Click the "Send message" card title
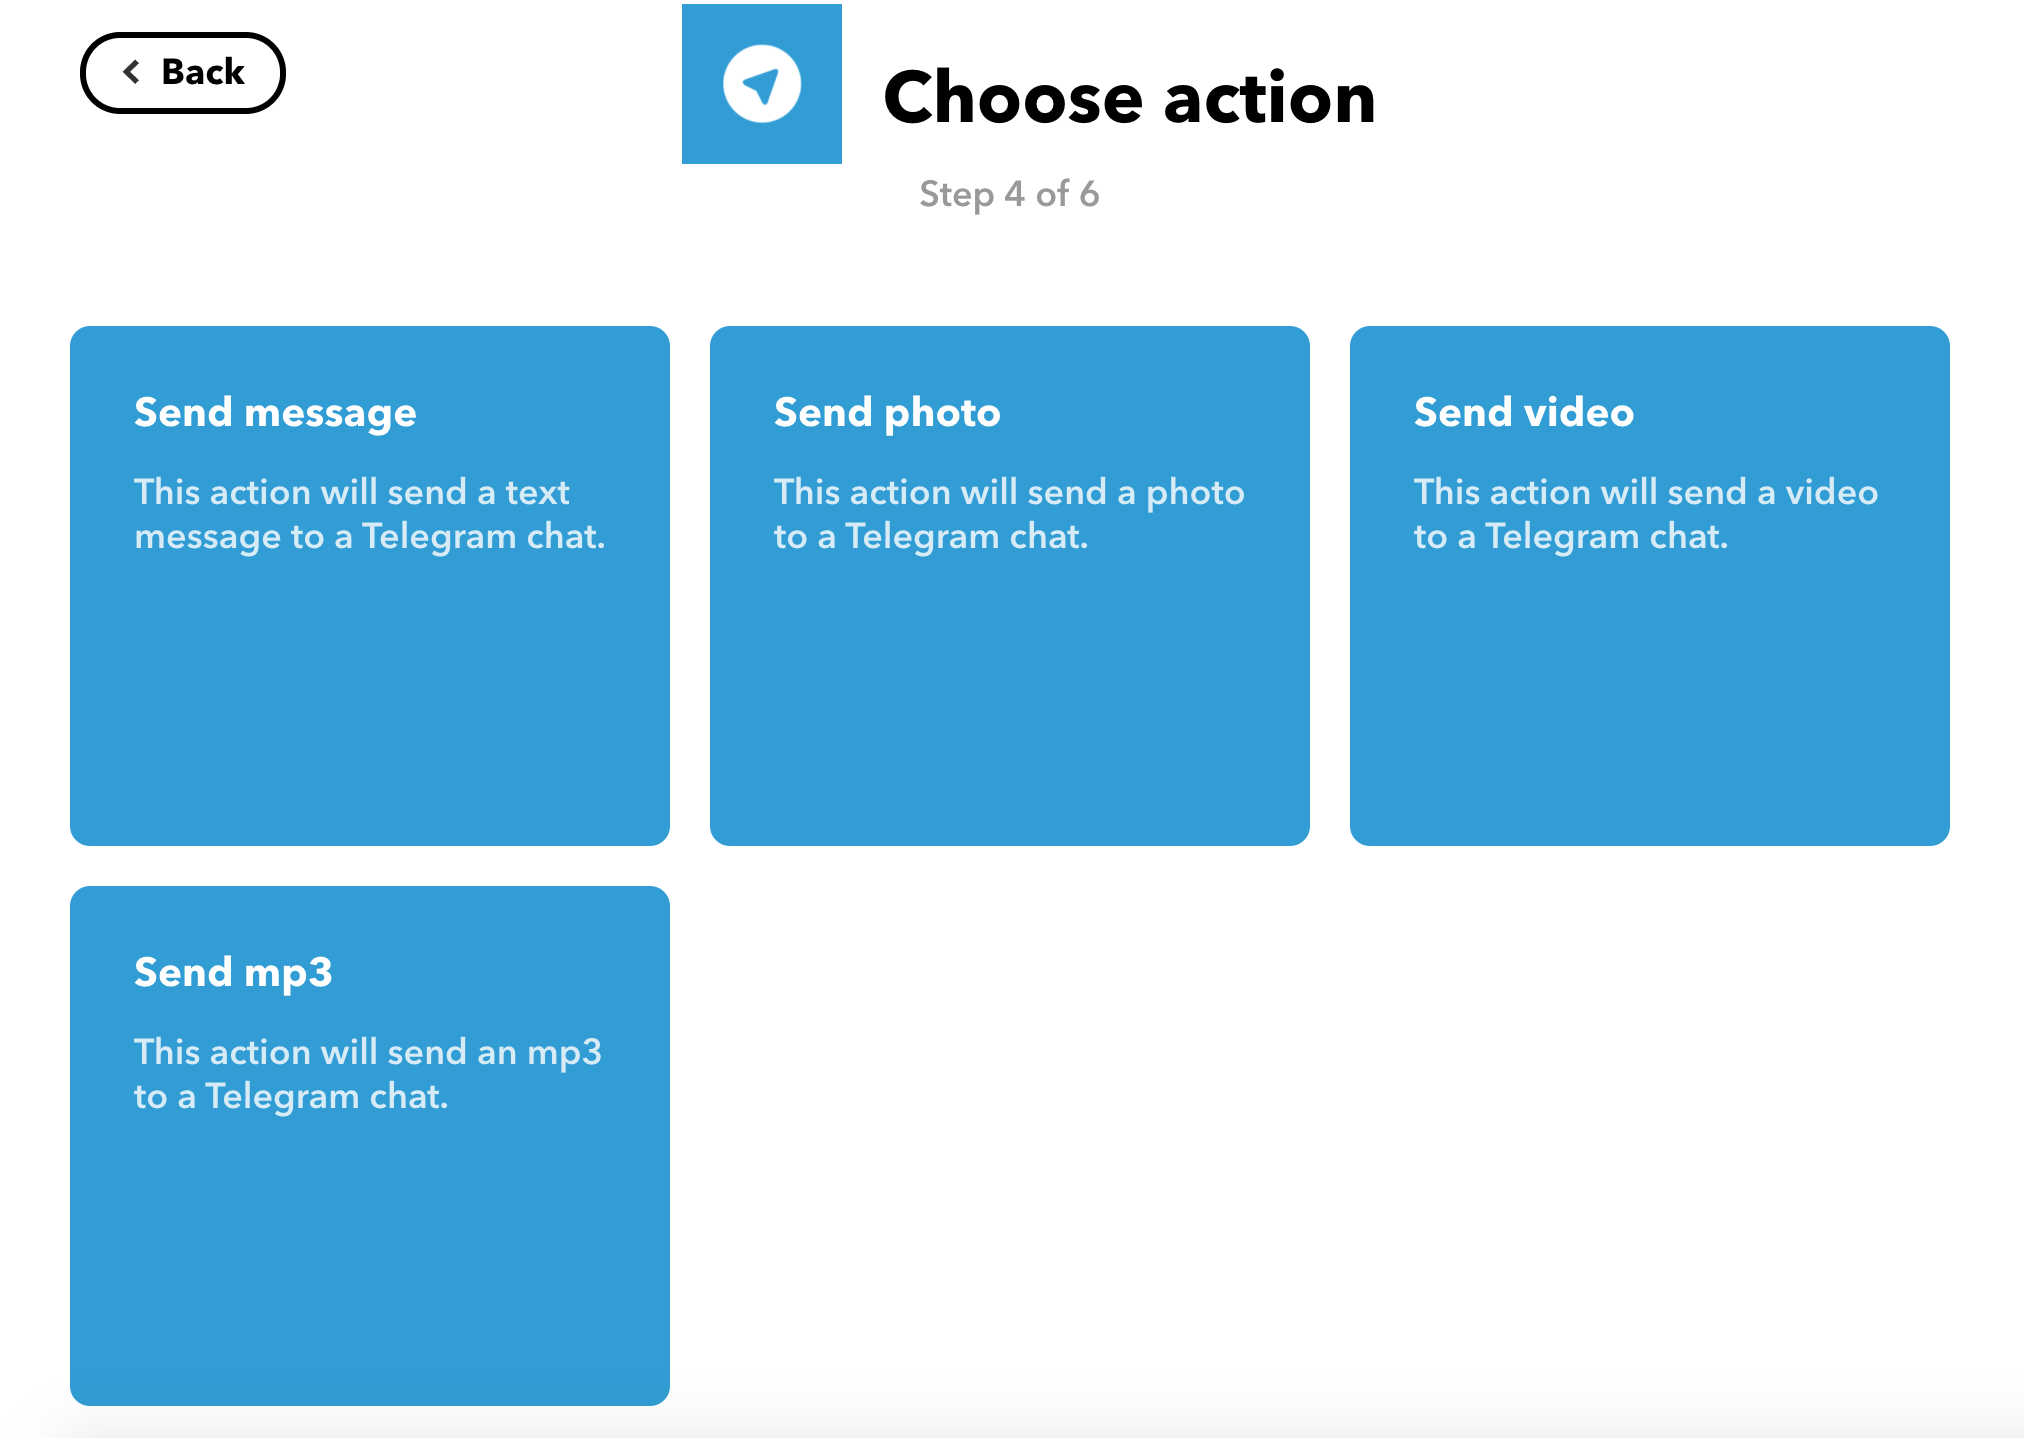2024x1438 pixels. pyautogui.click(x=275, y=413)
